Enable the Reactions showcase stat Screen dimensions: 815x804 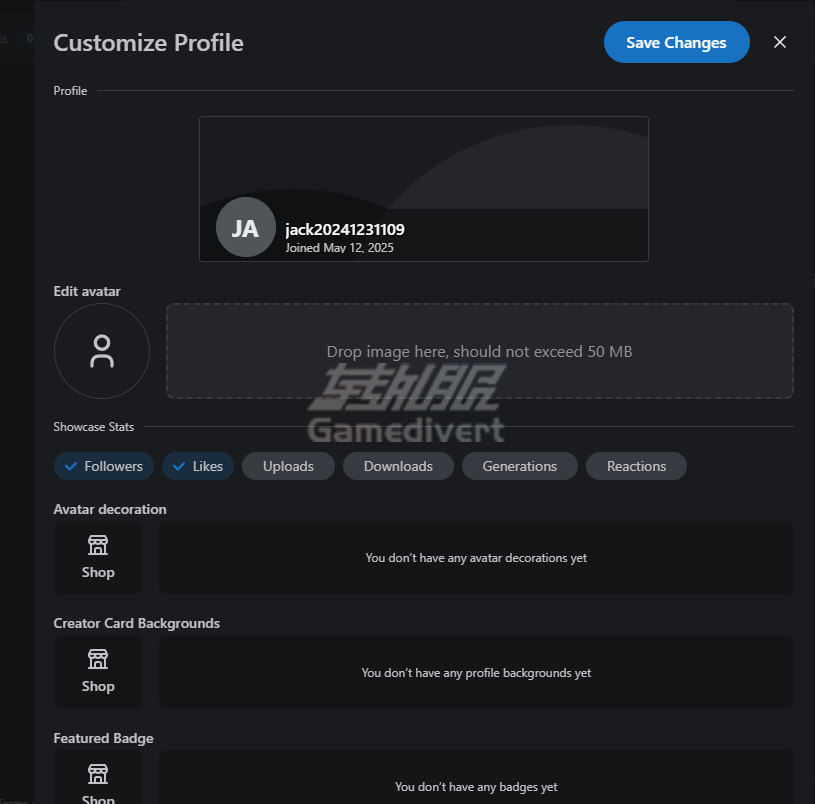pos(636,466)
